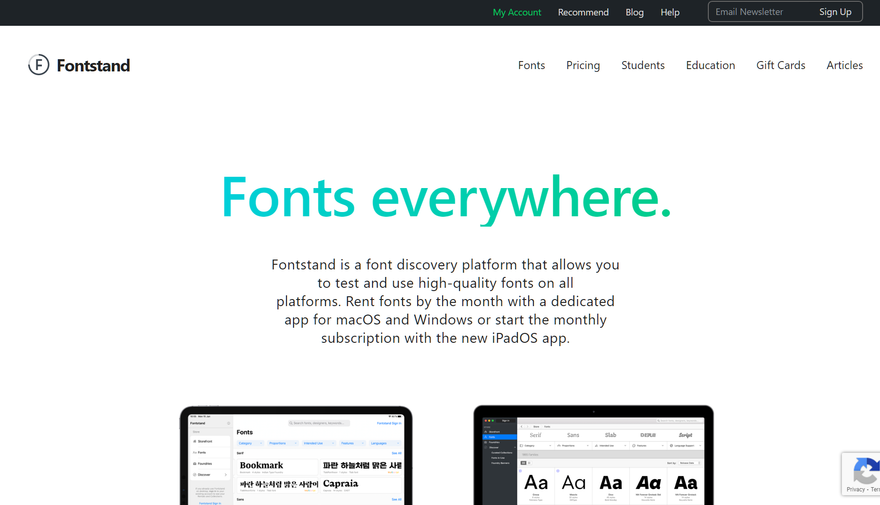
Task: Click the Sign Up newsletter button
Action: [x=835, y=12]
